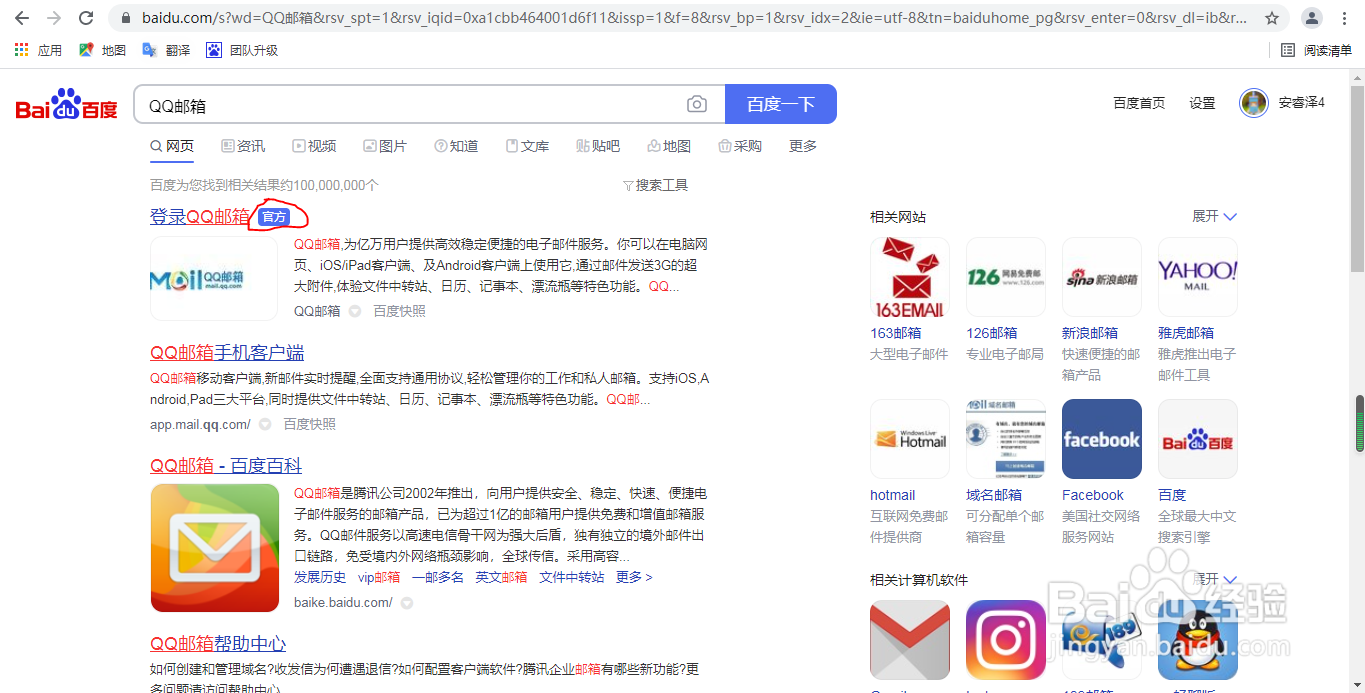This screenshot has width=1365, height=693.
Task: Switch to the 资讯 tab
Action: 243,146
